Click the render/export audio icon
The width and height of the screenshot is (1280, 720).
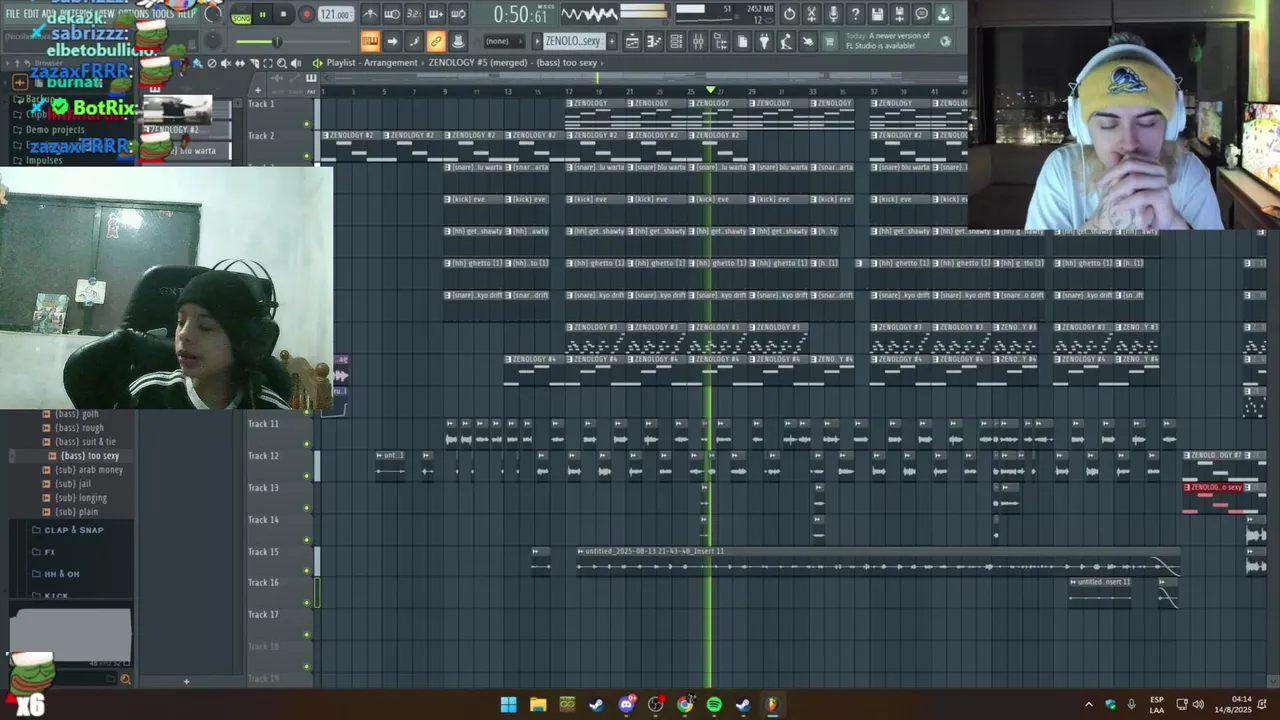click(900, 15)
